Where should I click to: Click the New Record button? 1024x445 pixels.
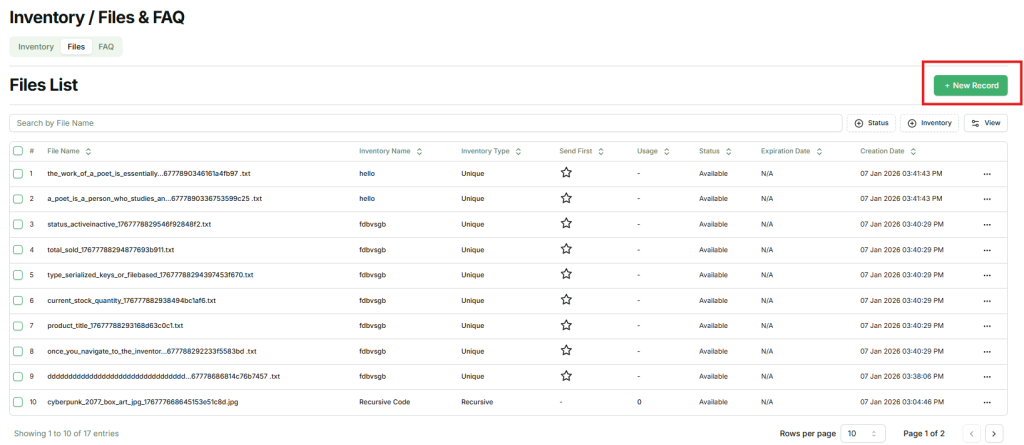pyautogui.click(x=970, y=86)
